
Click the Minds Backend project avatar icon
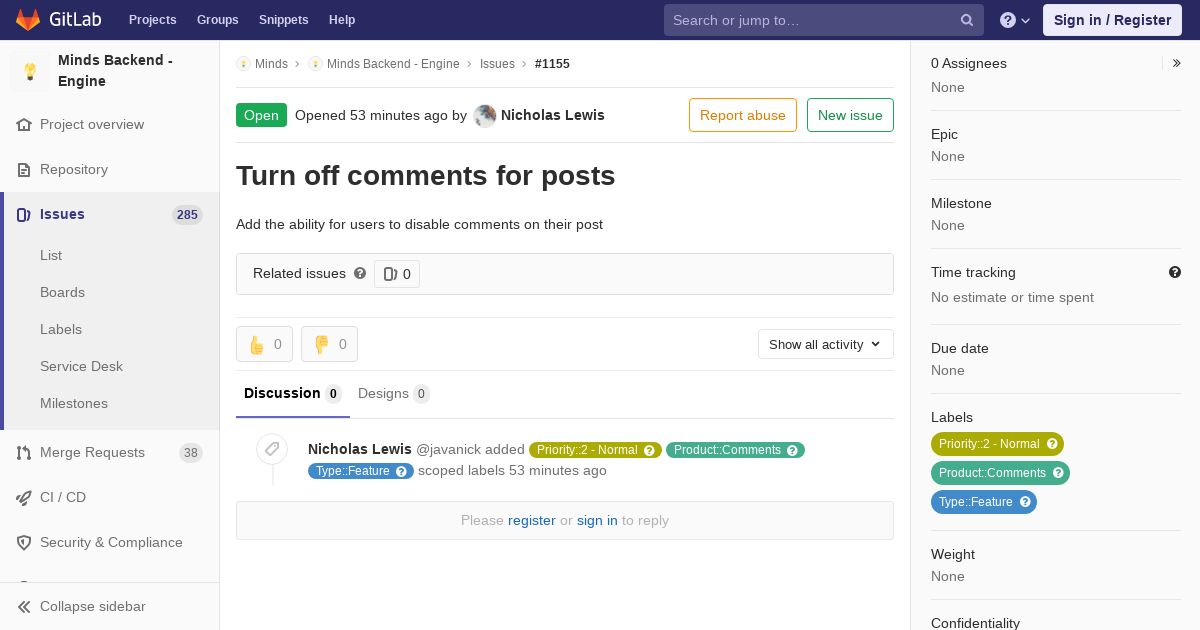[30, 71]
